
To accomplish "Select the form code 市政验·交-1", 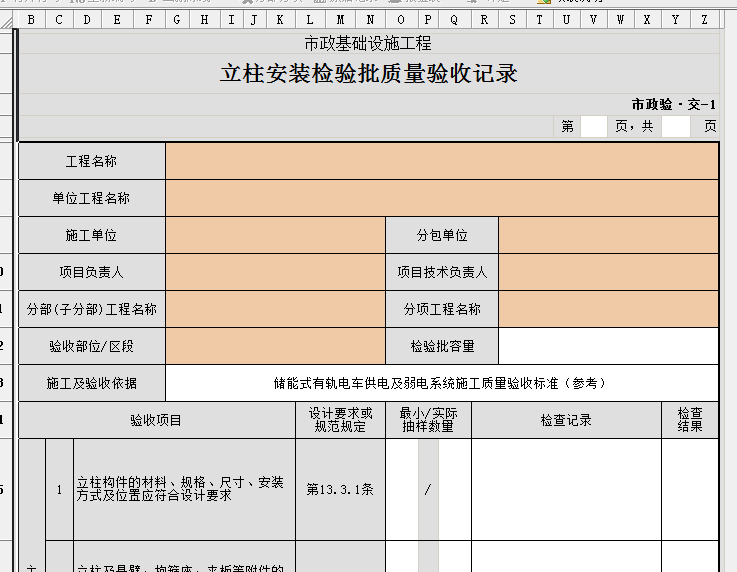I will click(673, 104).
